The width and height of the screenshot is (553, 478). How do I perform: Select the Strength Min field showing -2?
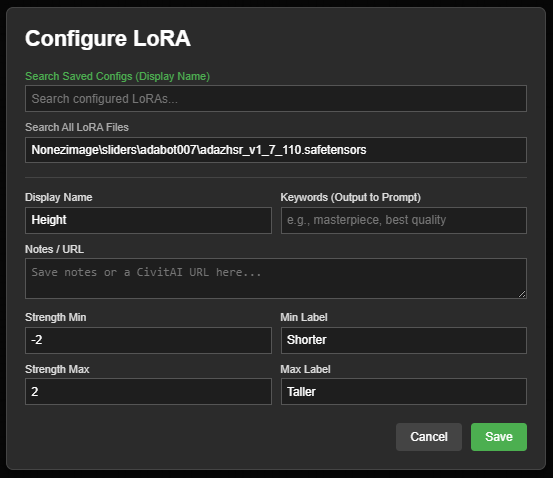(148, 340)
